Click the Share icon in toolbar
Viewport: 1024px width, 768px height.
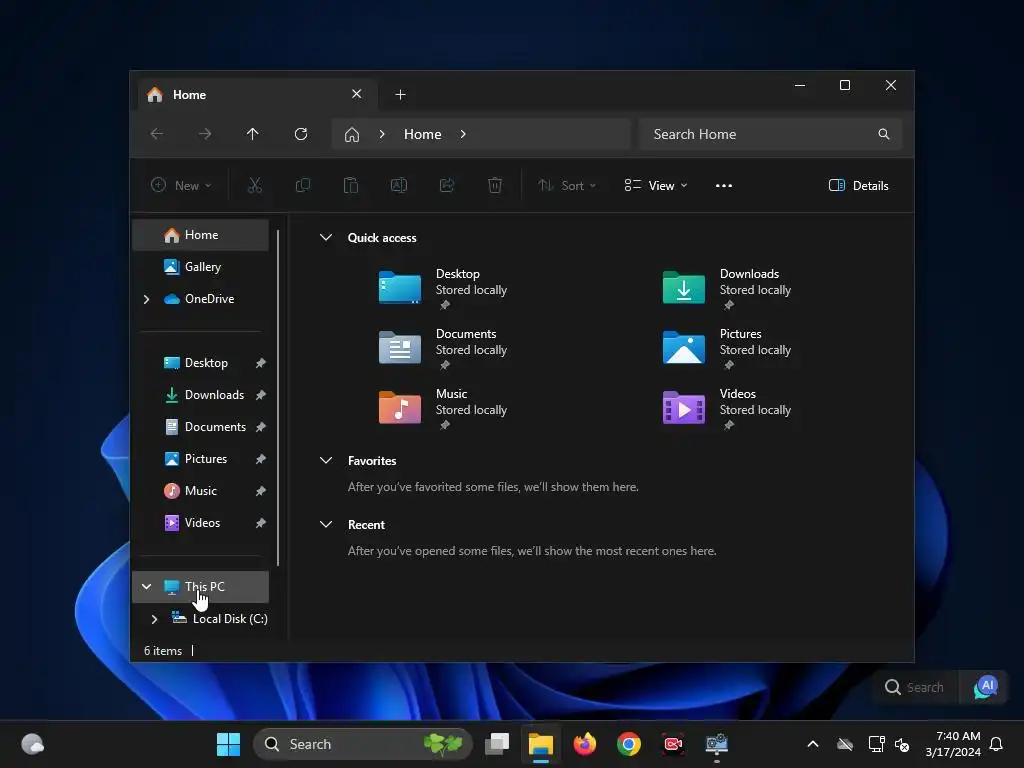447,185
